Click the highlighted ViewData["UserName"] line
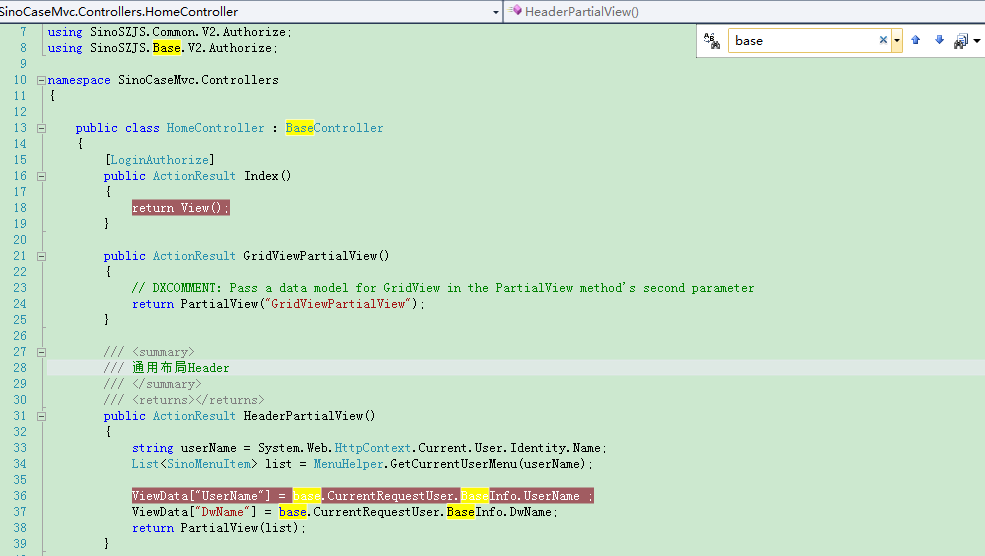Image resolution: width=985 pixels, height=556 pixels. coord(362,496)
